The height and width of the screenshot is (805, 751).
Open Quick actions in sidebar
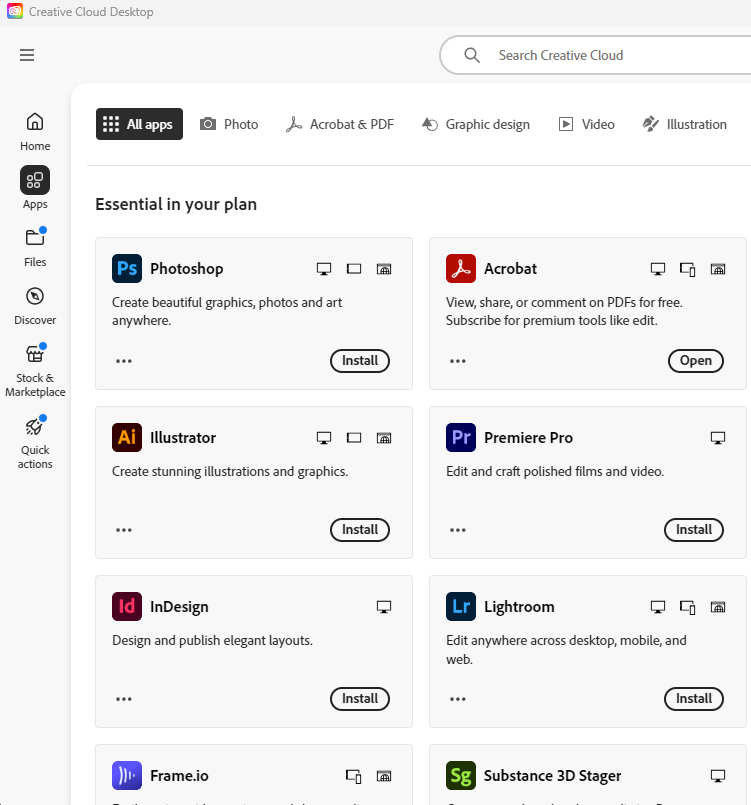[35, 443]
